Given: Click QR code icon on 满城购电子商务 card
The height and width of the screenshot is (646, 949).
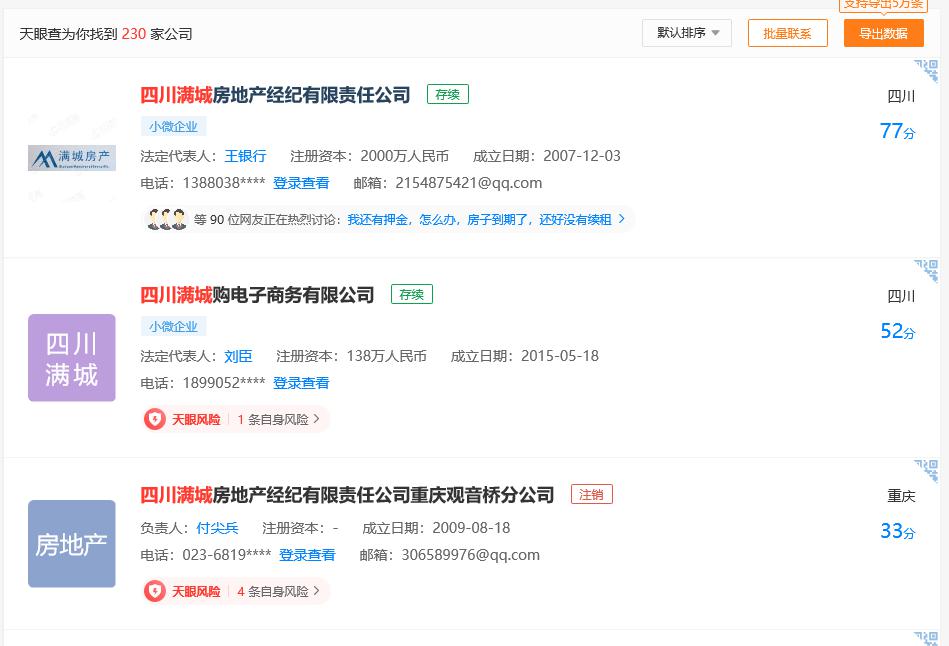Looking at the screenshot, I should [926, 271].
